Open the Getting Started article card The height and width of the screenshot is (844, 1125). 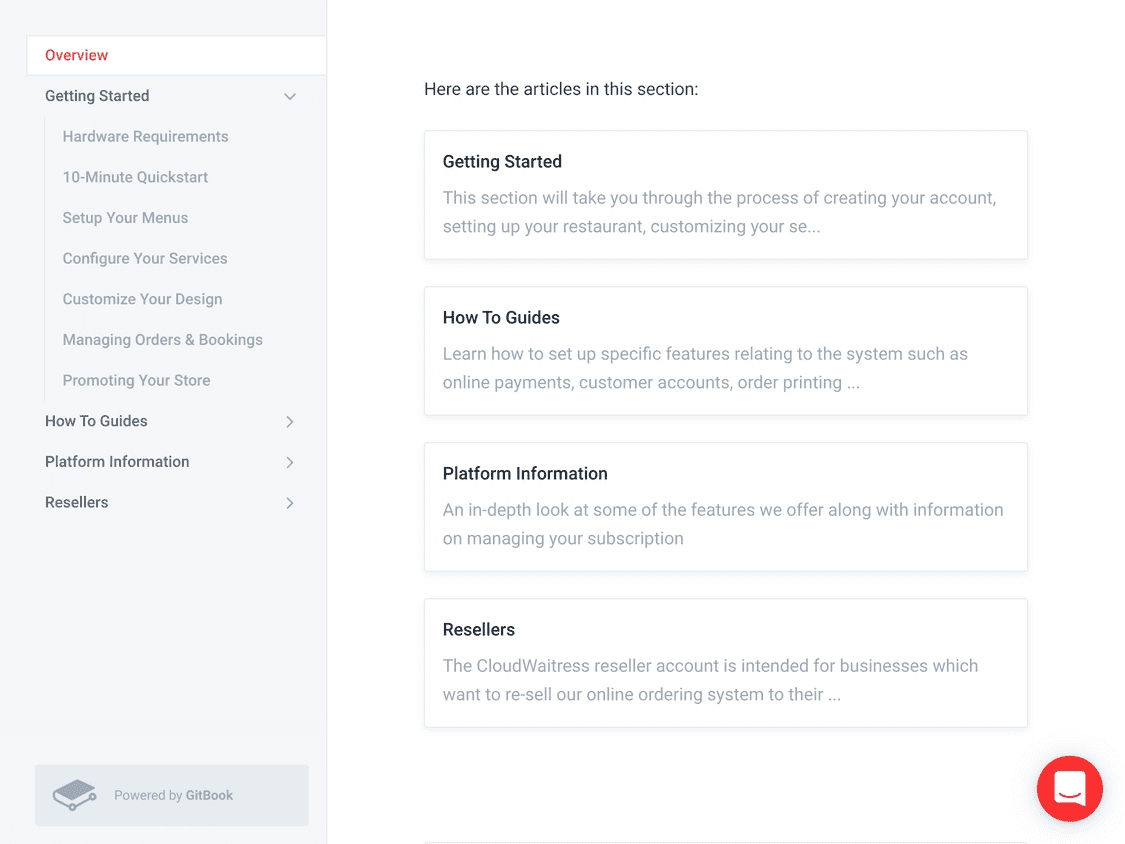coord(725,195)
